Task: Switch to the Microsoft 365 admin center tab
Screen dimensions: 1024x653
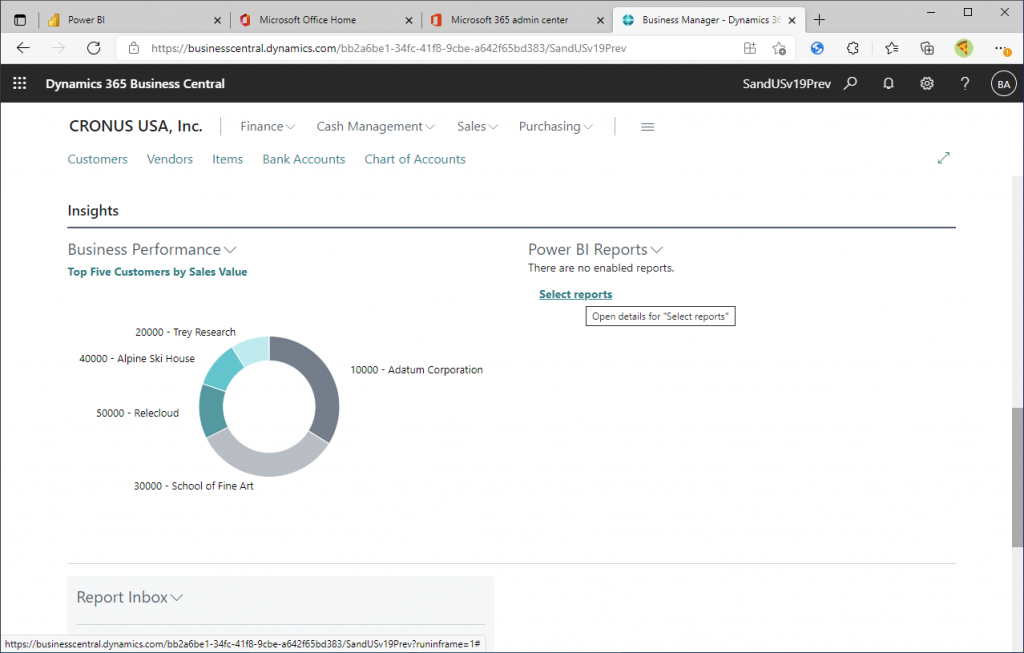Action: pyautogui.click(x=516, y=20)
